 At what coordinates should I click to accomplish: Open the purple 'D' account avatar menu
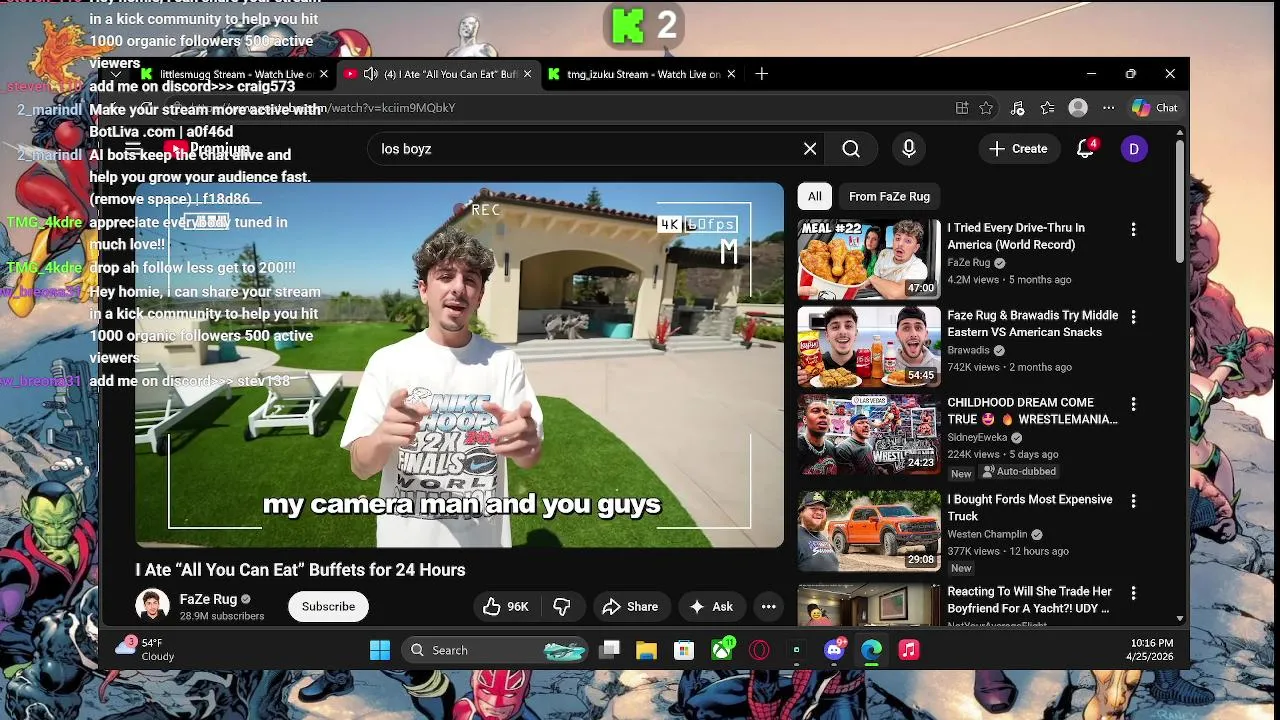[x=1134, y=149]
